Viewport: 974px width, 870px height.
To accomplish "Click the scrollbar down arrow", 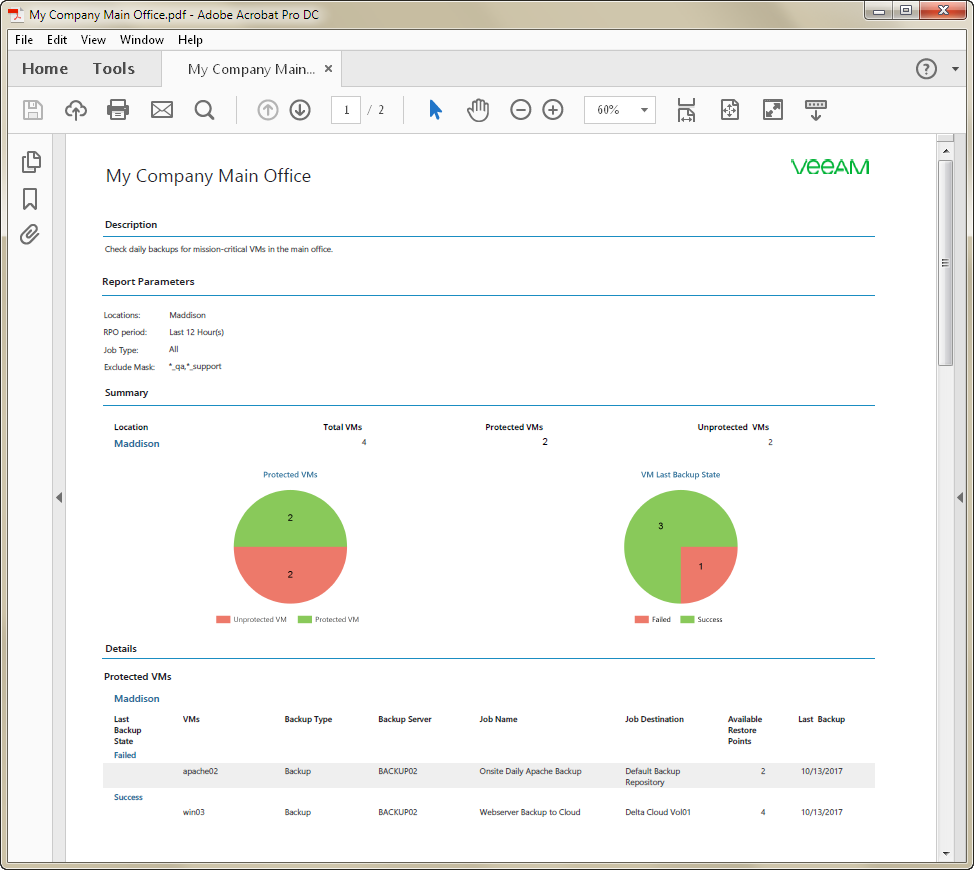I will point(945,853).
